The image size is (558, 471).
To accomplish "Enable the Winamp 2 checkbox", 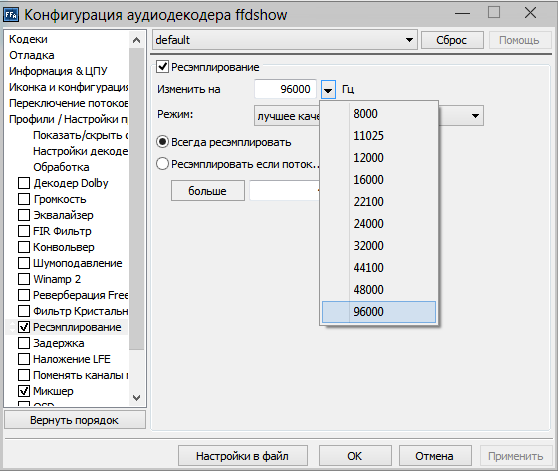I will [x=24, y=279].
